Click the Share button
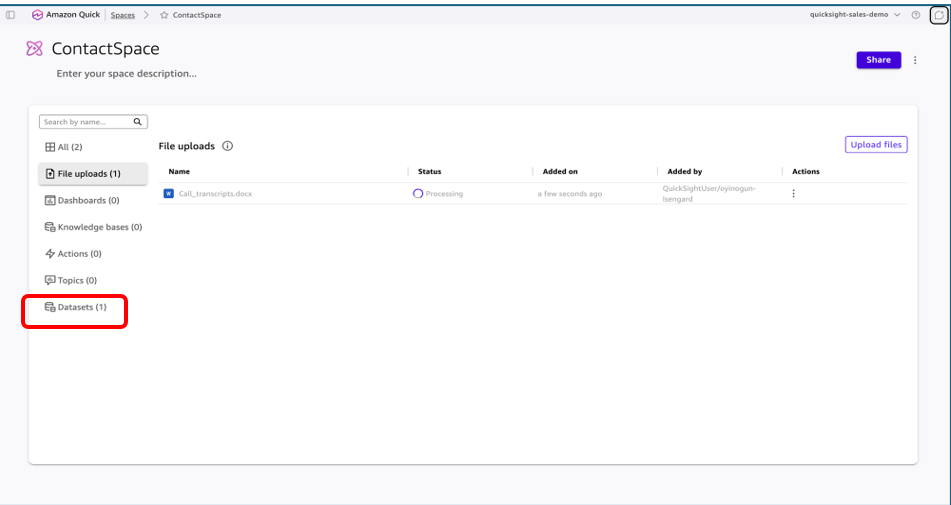 878,59
